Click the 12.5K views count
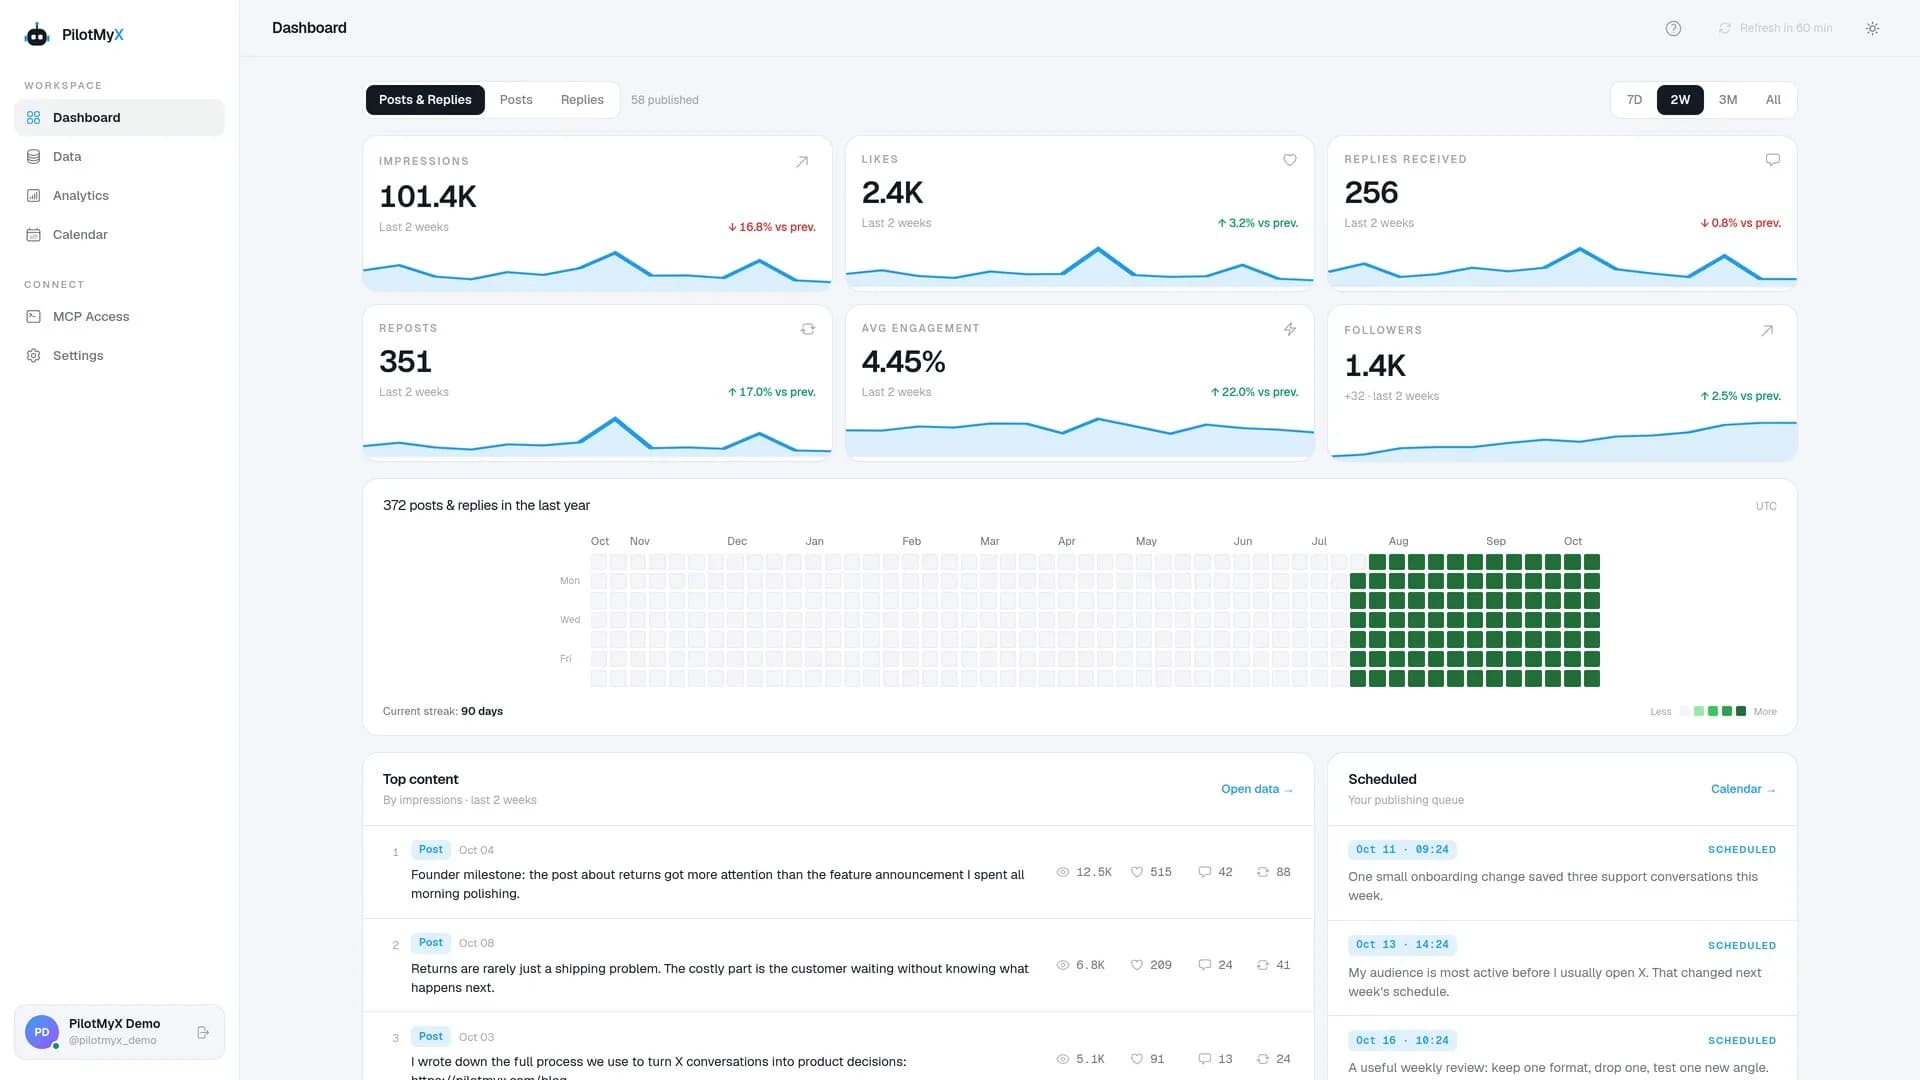 coord(1084,872)
